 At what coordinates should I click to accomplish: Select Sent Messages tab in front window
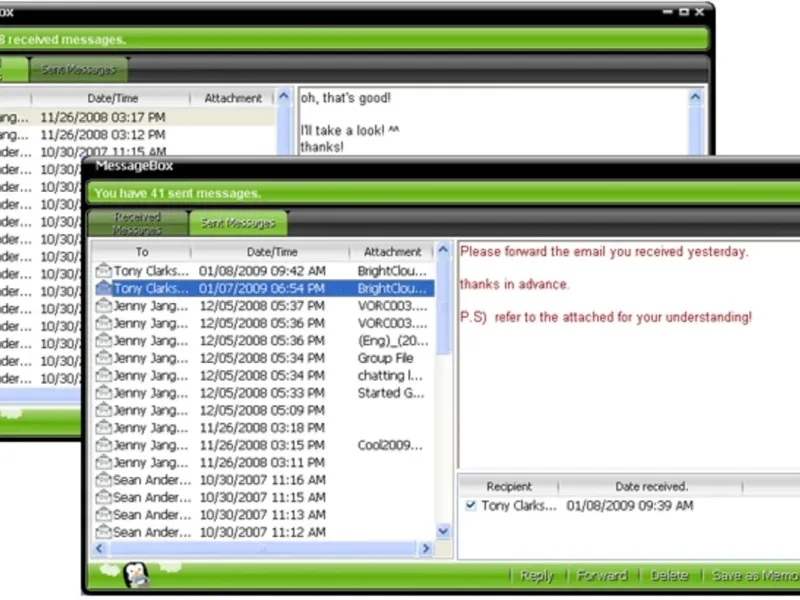(x=238, y=223)
